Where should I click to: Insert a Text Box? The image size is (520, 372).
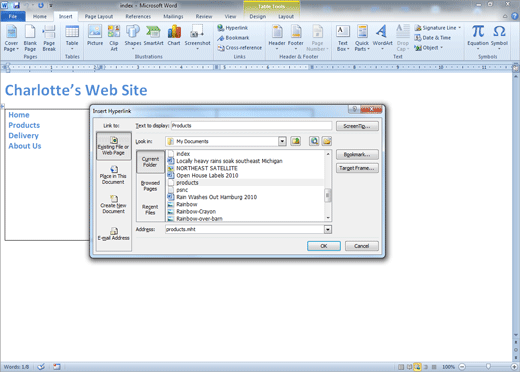tap(343, 38)
